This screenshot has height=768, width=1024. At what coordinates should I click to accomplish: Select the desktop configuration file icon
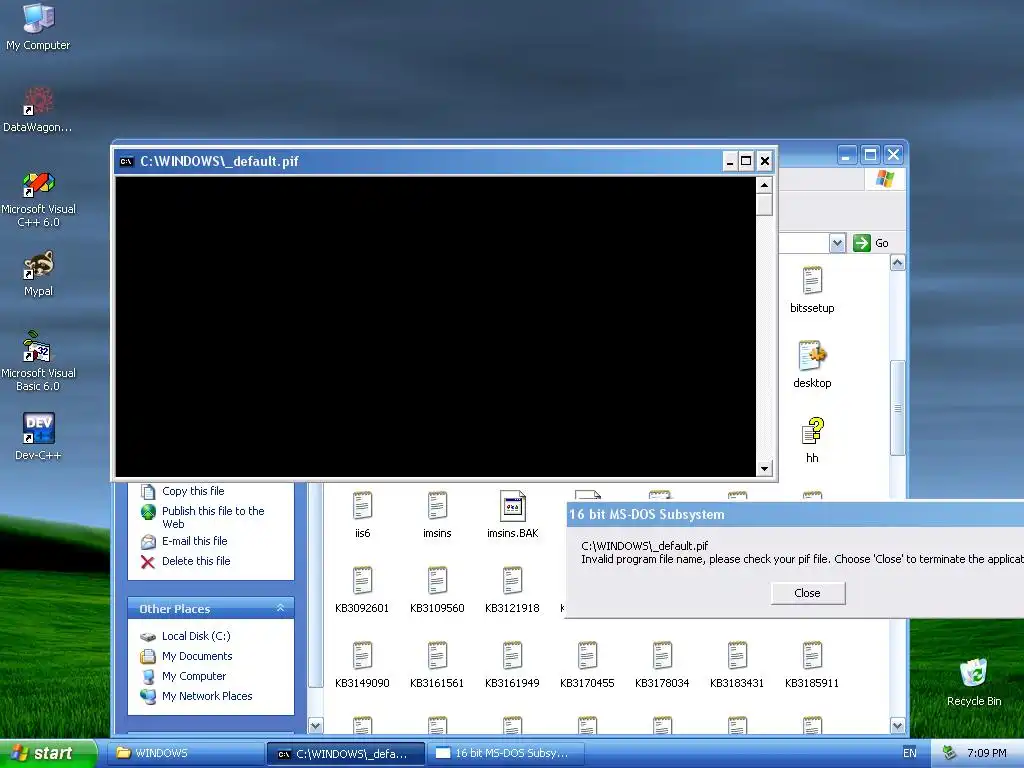tap(812, 364)
